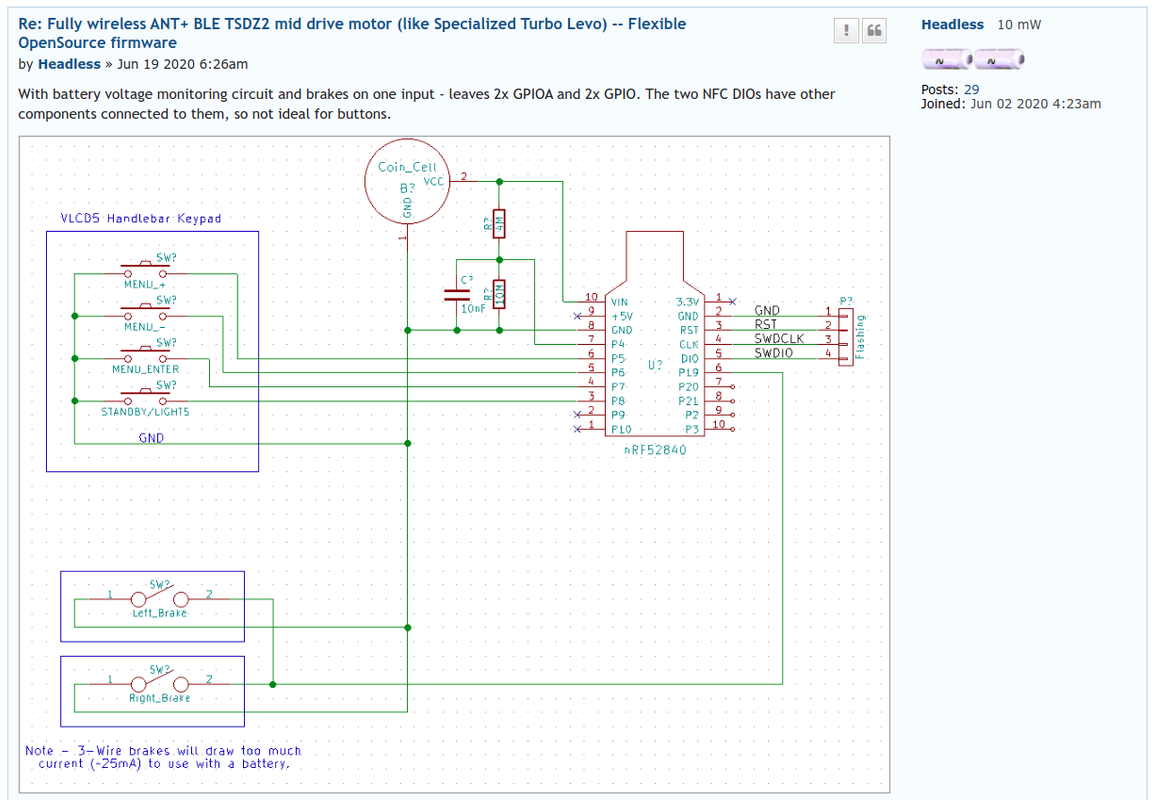The image size is (1154, 800).
Task: Click the nRF52840 label in schematic
Action: 655,450
